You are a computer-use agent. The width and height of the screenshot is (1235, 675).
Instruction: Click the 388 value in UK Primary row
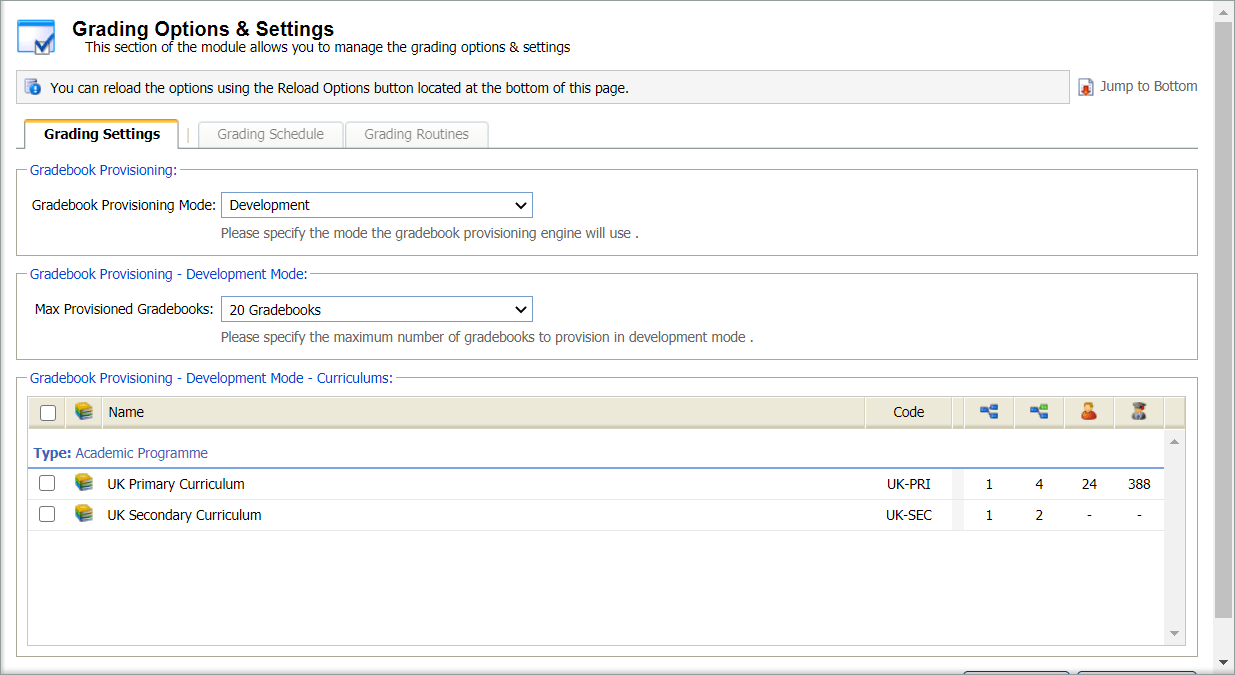tap(1139, 484)
